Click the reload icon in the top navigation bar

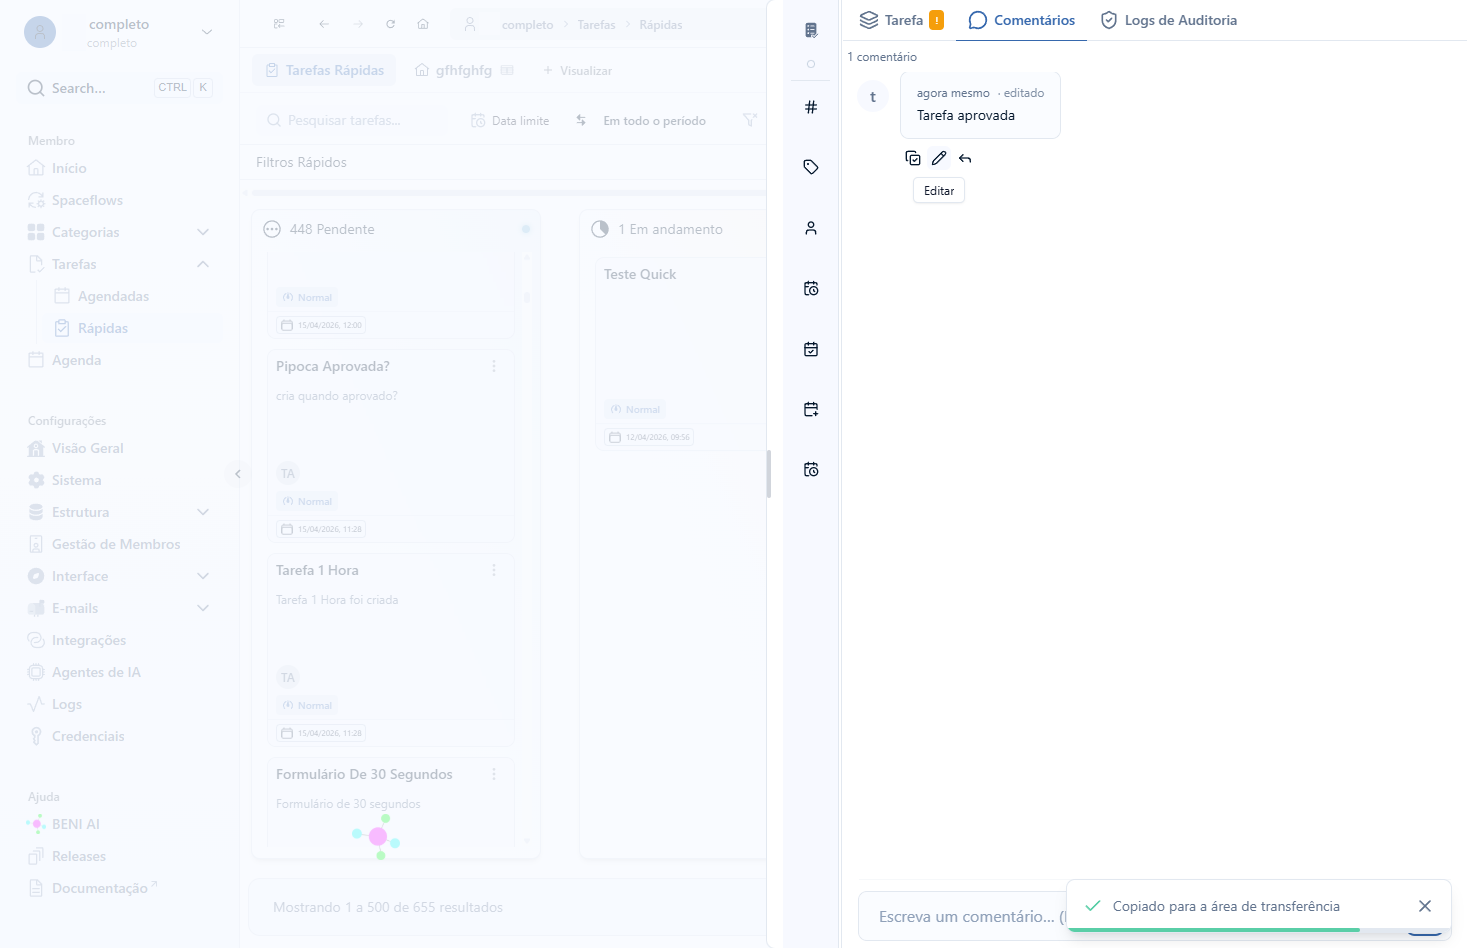pyautogui.click(x=390, y=24)
